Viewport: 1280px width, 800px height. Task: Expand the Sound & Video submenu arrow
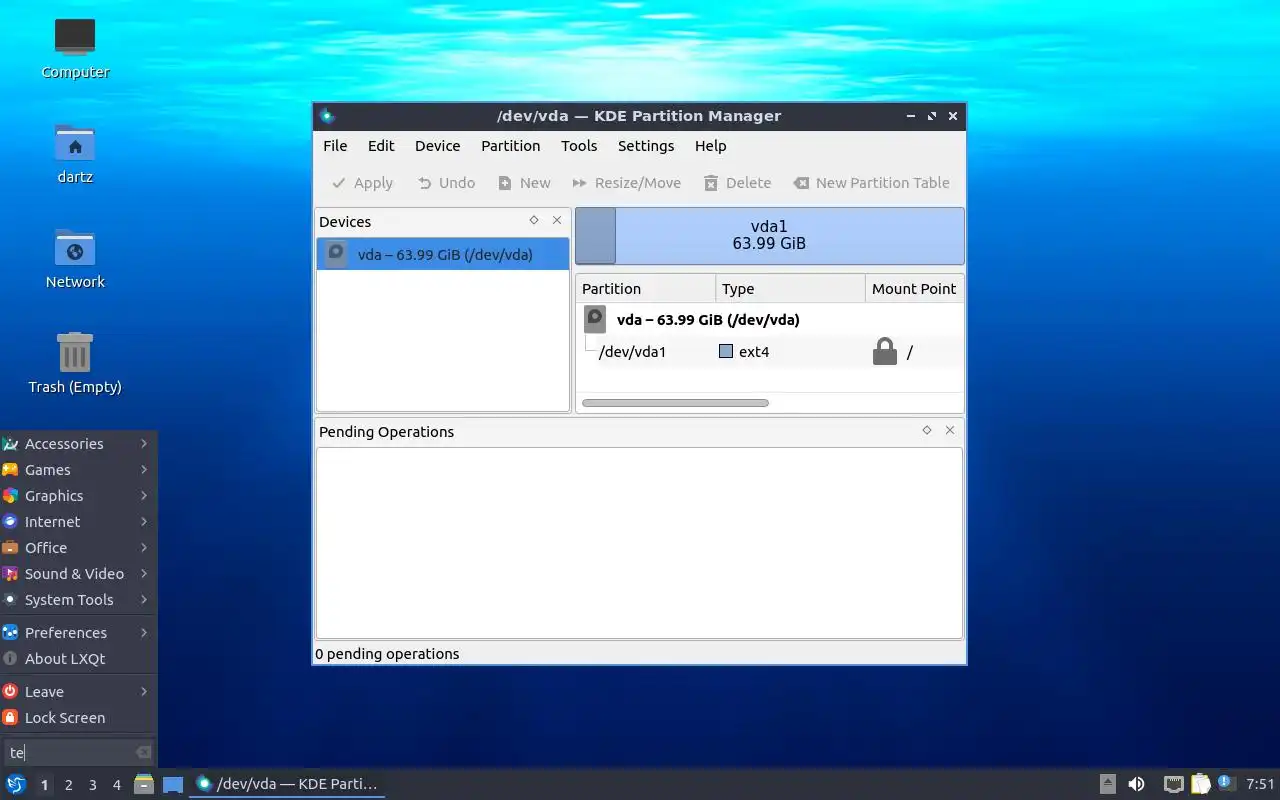click(x=145, y=574)
